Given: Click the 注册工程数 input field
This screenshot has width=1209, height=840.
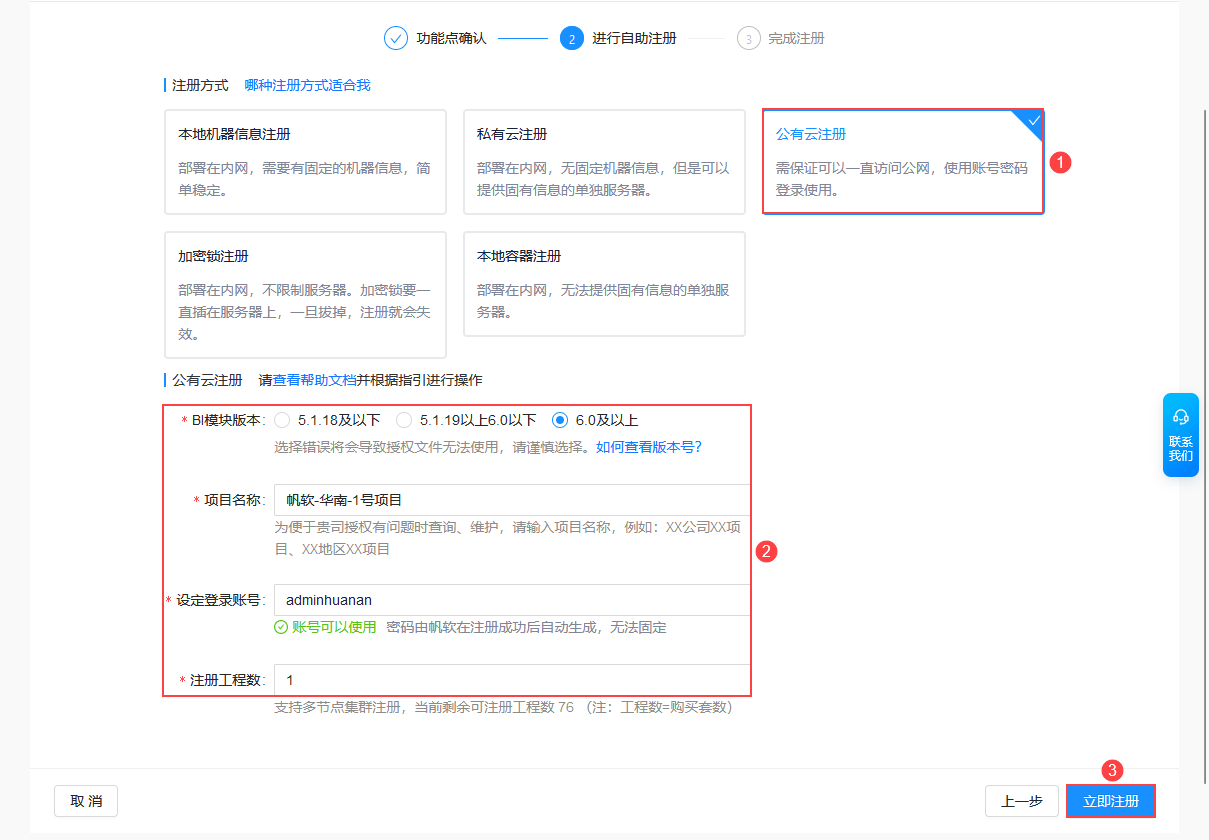Looking at the screenshot, I should tap(512, 680).
